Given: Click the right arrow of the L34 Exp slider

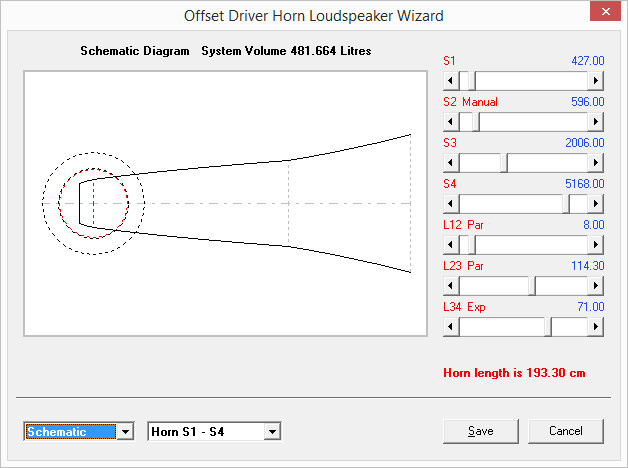Looking at the screenshot, I should click(x=596, y=326).
